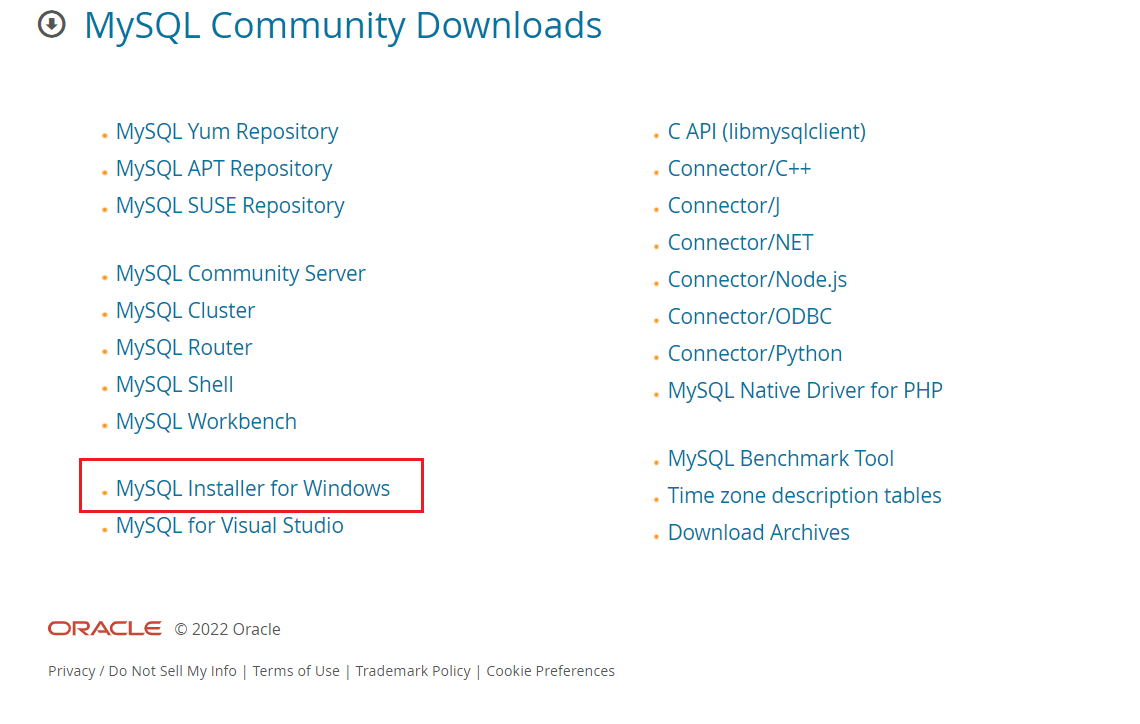Click the Oracle logo in the footer
The width and height of the screenshot is (1140, 724).
click(x=105, y=629)
